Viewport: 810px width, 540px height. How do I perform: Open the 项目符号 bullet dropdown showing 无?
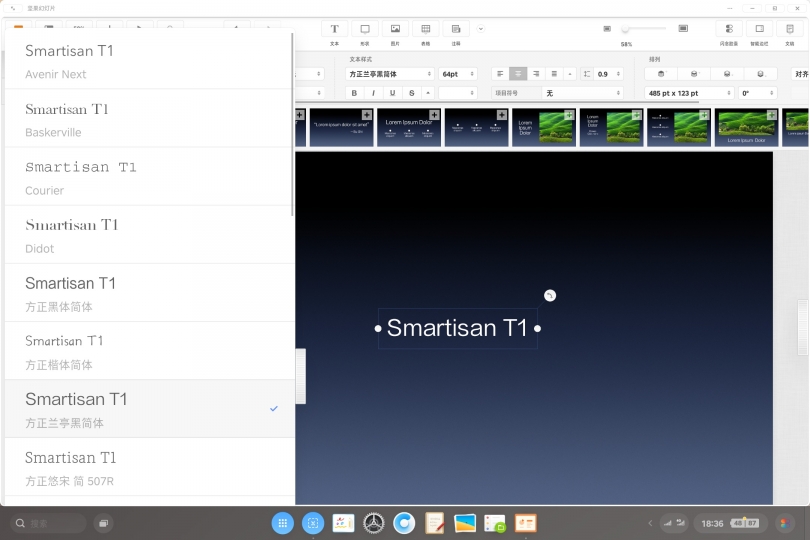click(x=582, y=93)
